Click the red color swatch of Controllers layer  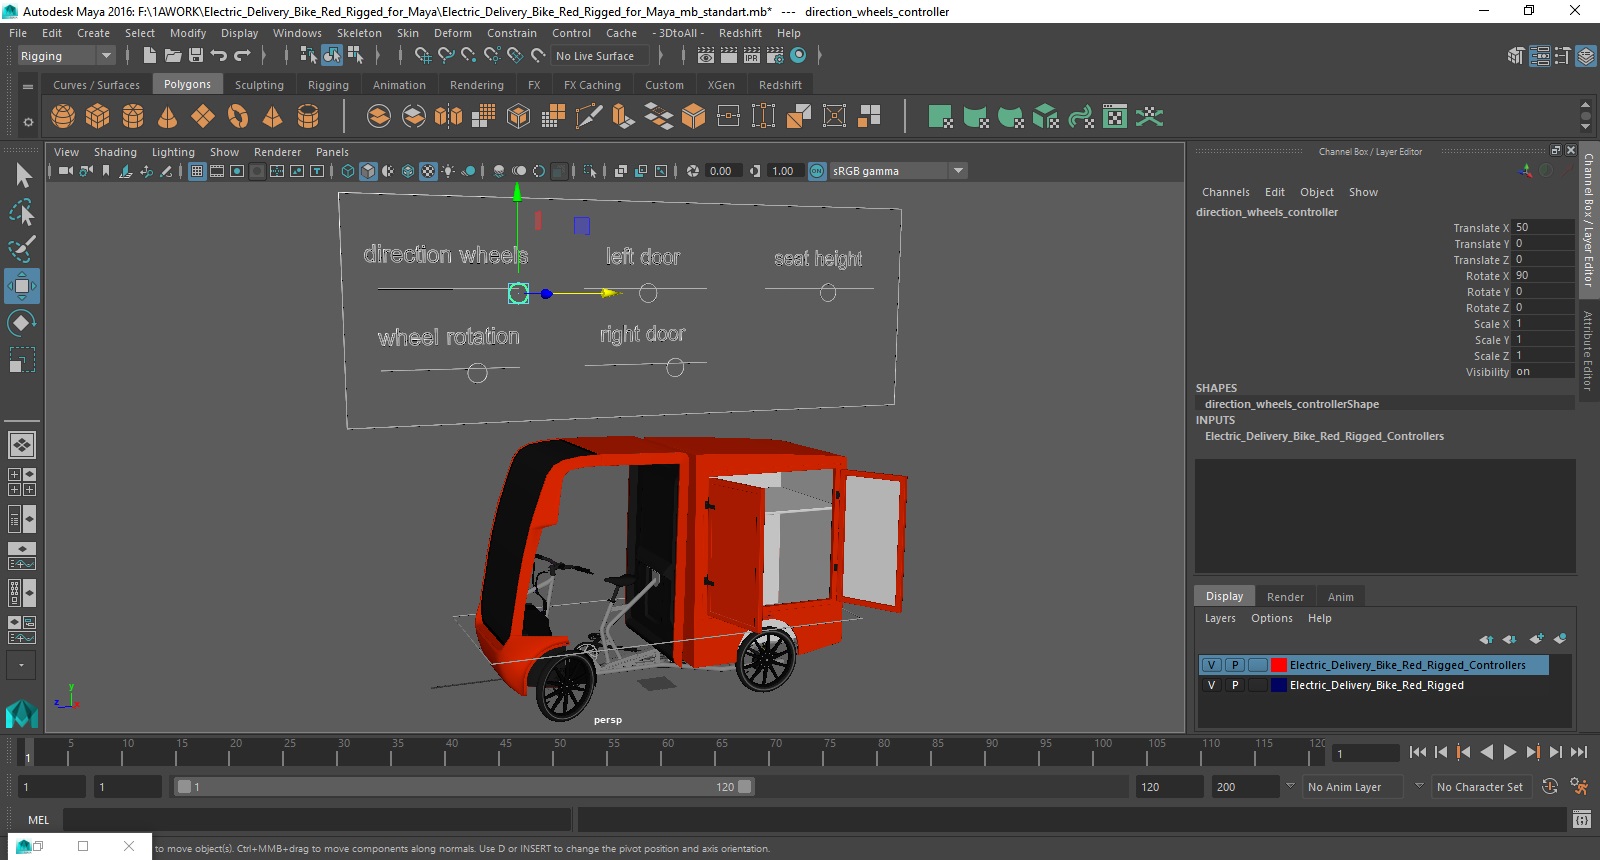(1278, 665)
